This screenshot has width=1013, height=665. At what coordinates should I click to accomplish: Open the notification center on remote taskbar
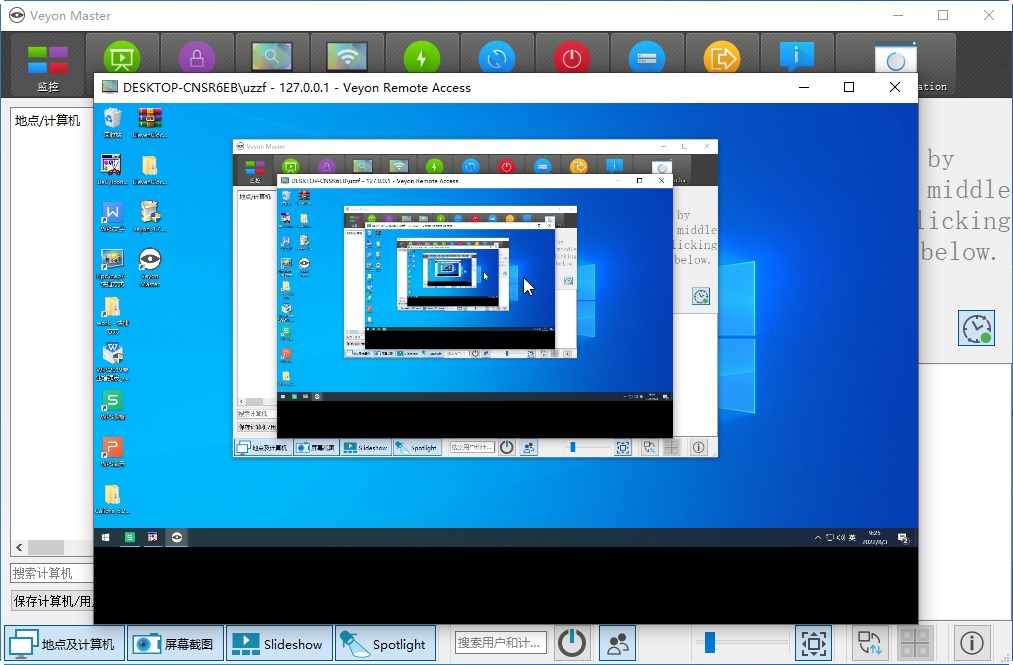(x=903, y=538)
